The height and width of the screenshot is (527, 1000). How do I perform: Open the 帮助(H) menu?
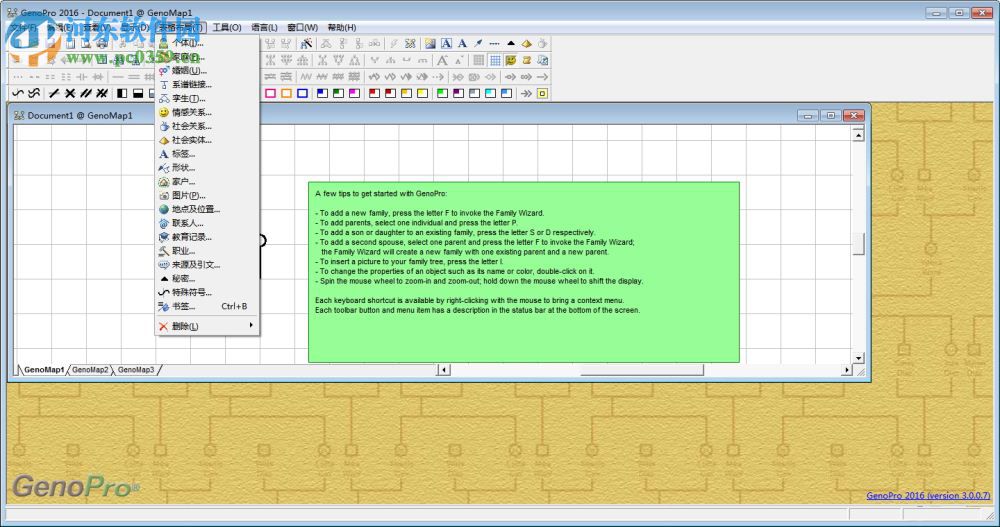(342, 27)
